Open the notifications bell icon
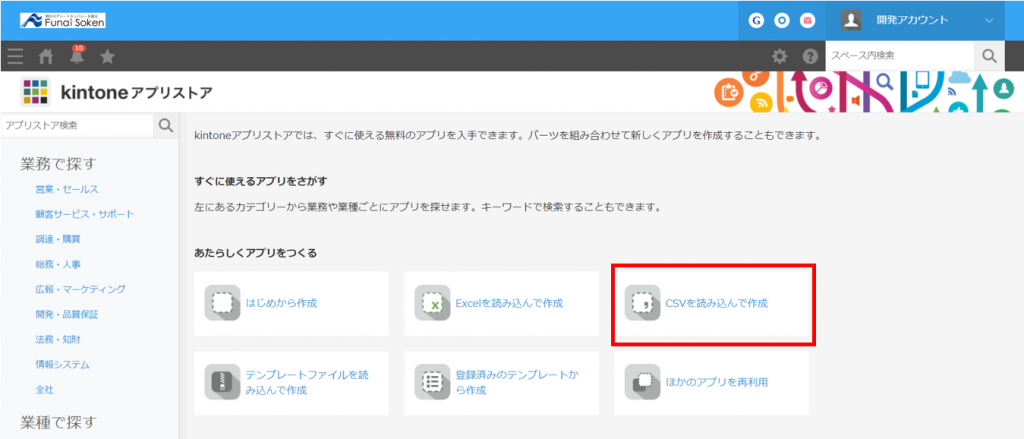 pyautogui.click(x=77, y=56)
